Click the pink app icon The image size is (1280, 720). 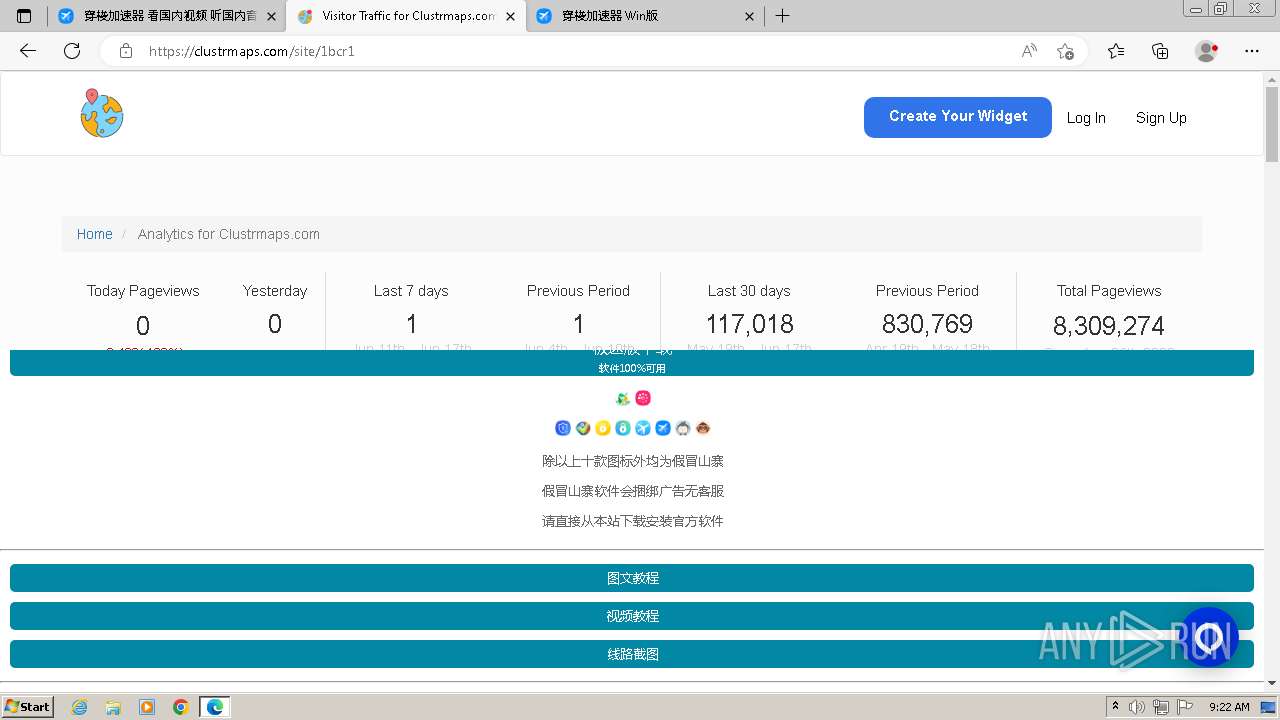click(x=643, y=398)
